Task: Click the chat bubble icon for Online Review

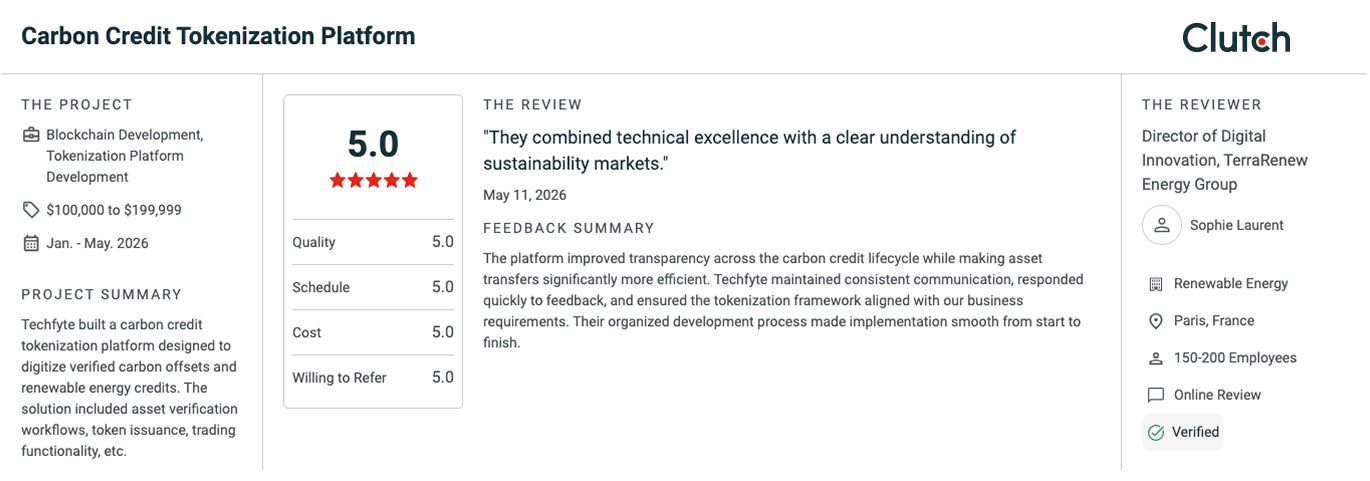Action: coord(1156,395)
